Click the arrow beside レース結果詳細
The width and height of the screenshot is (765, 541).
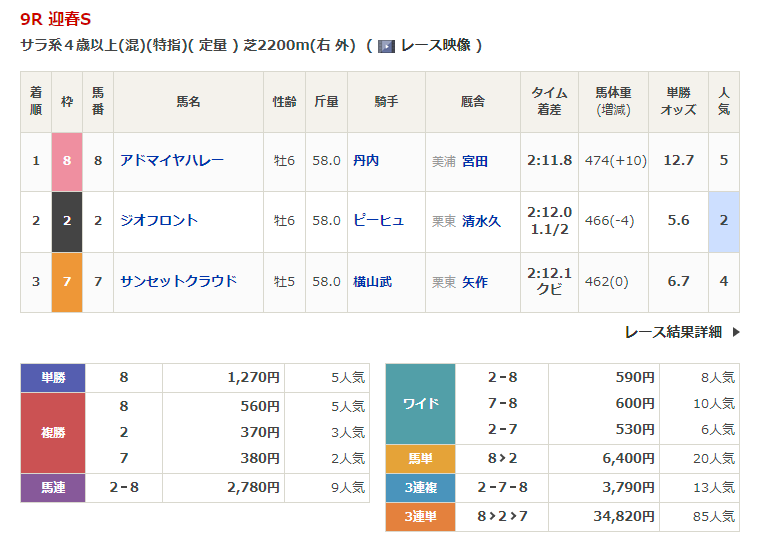coord(736,332)
